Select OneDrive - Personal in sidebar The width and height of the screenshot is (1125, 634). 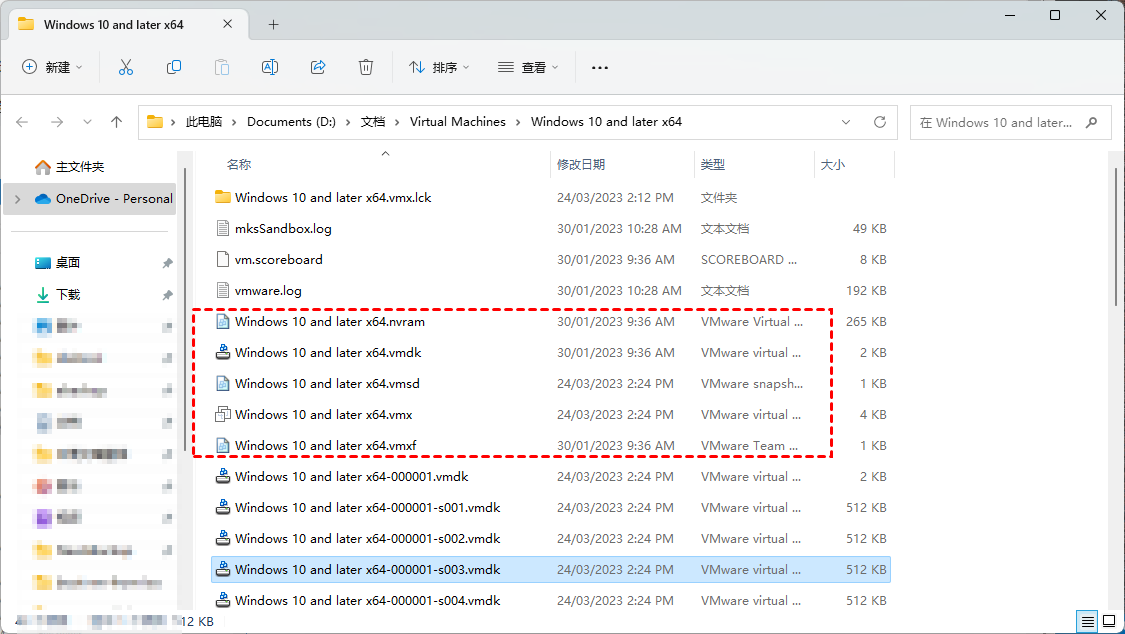coord(90,199)
